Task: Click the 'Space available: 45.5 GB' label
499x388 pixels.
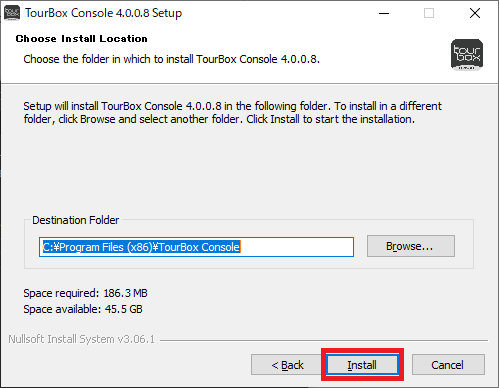Action: (x=83, y=309)
